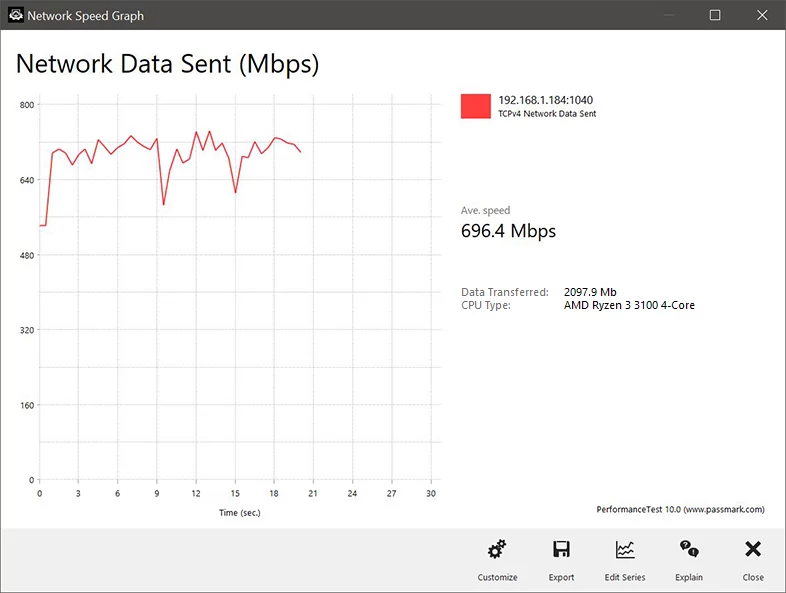Click the Network Data Sent (Mbps) heading
This screenshot has width=786, height=593.
point(167,65)
